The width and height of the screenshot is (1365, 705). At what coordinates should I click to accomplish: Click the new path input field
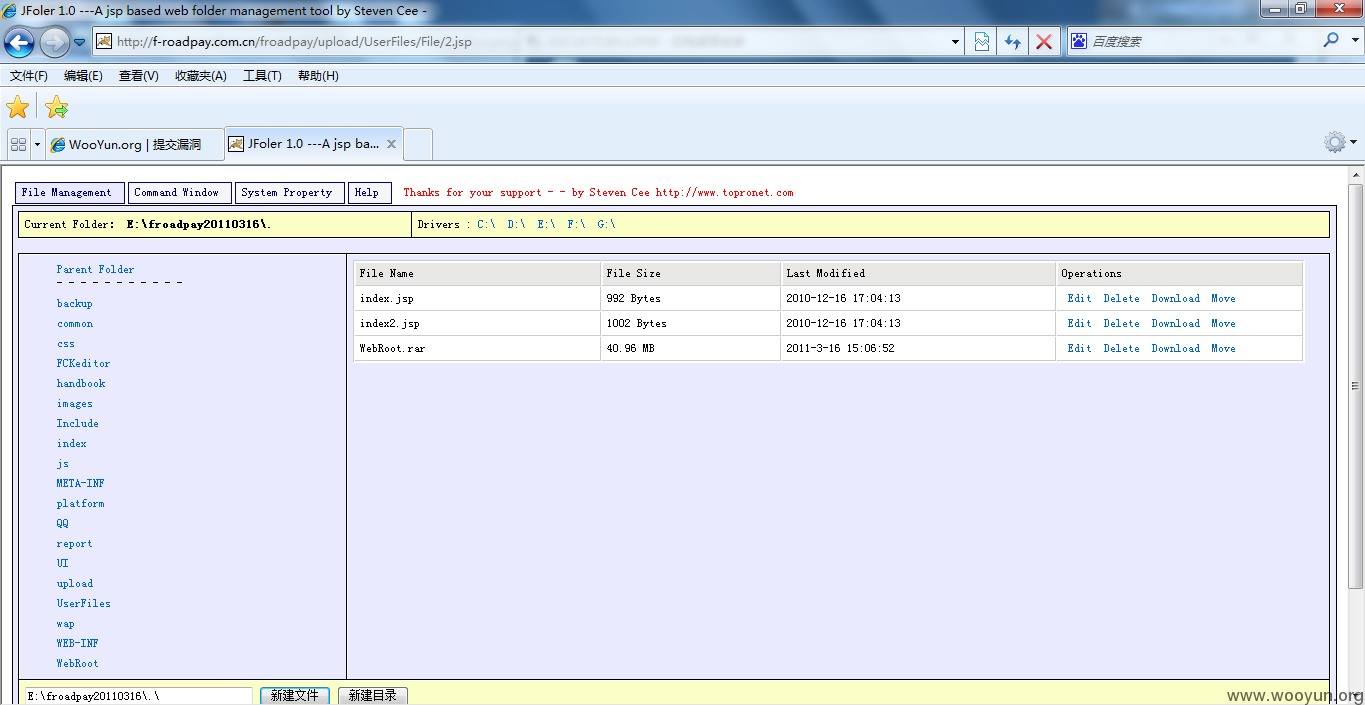point(138,695)
